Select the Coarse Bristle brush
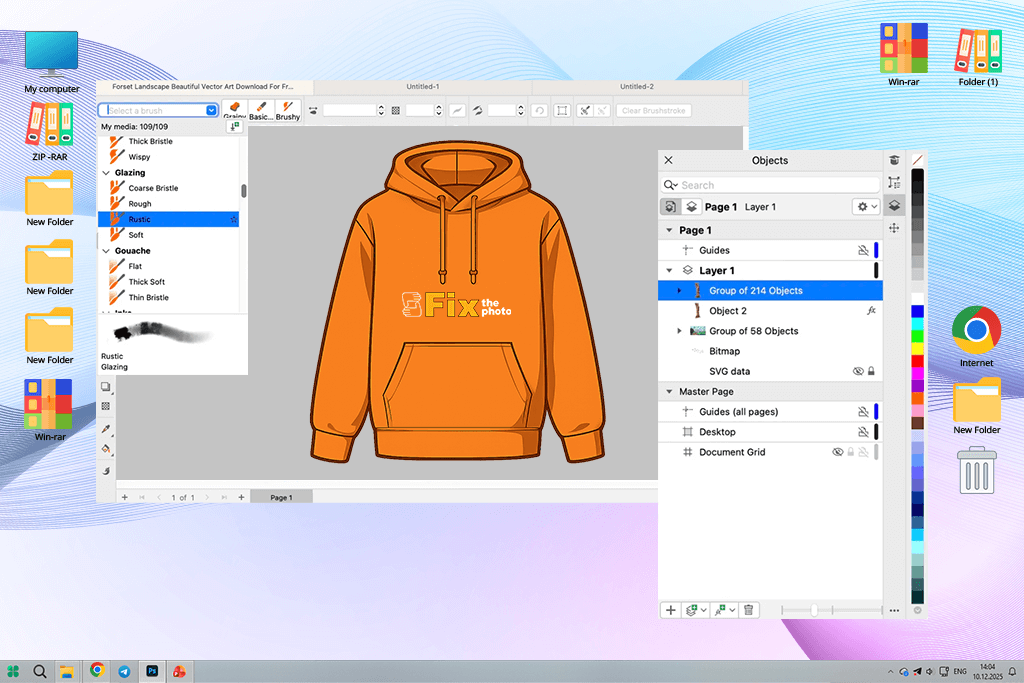Image resolution: width=1024 pixels, height=683 pixels. click(x=168, y=188)
